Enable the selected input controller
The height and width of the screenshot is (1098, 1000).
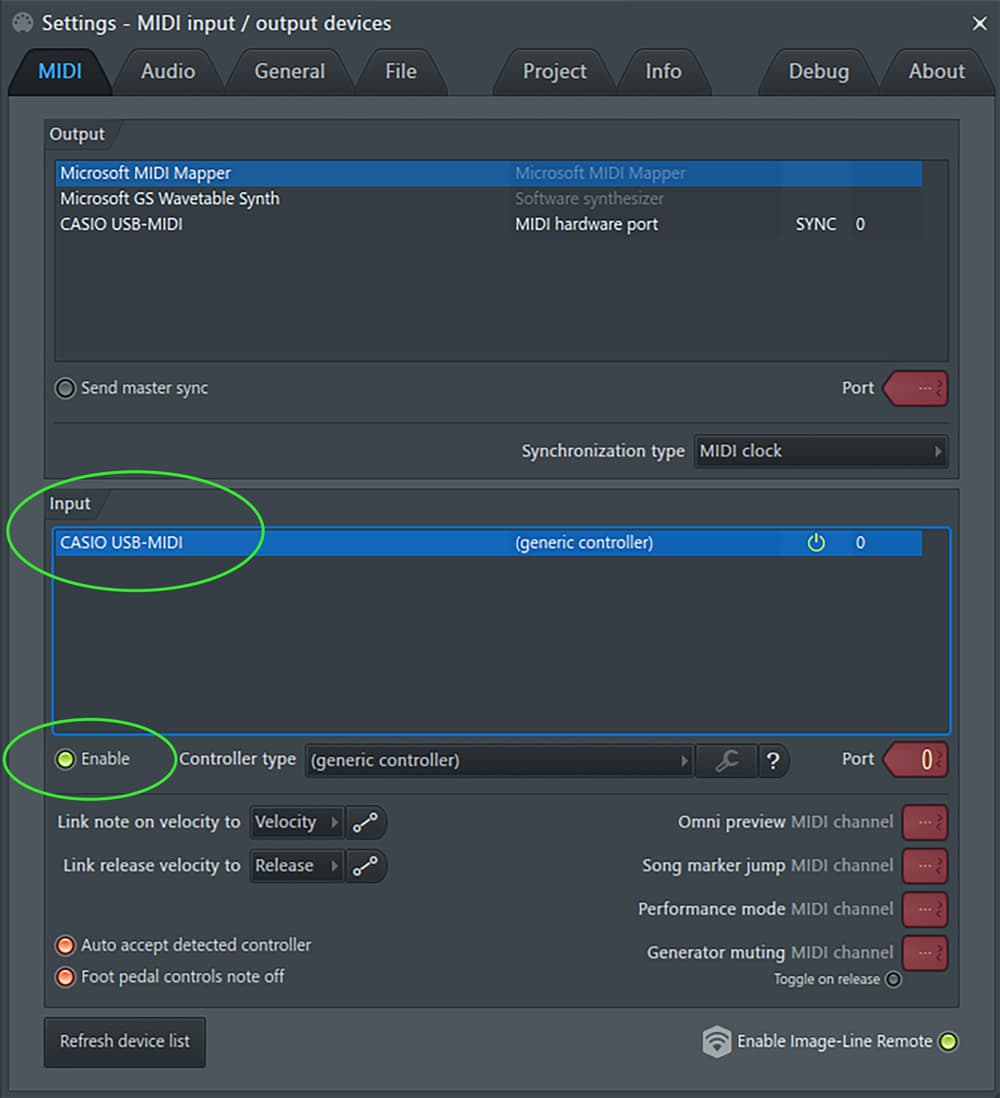click(66, 759)
